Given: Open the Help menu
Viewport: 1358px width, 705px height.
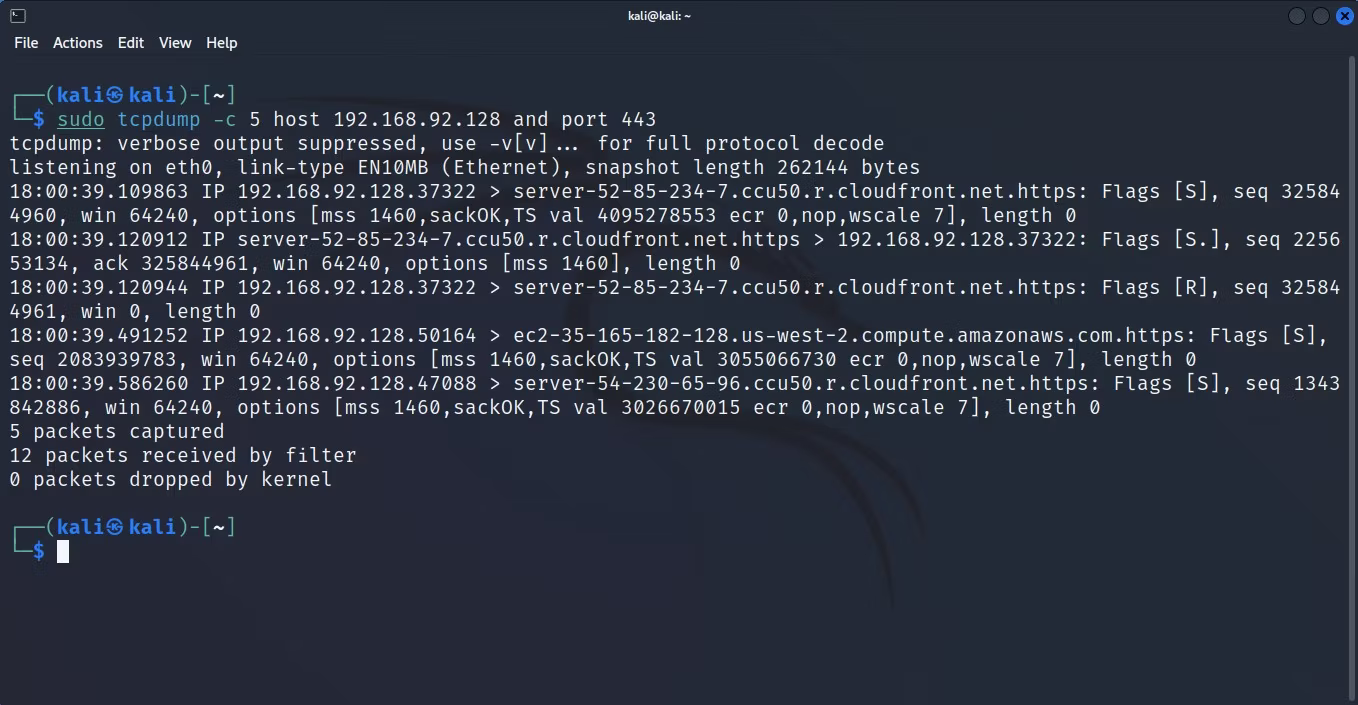Looking at the screenshot, I should [x=222, y=43].
